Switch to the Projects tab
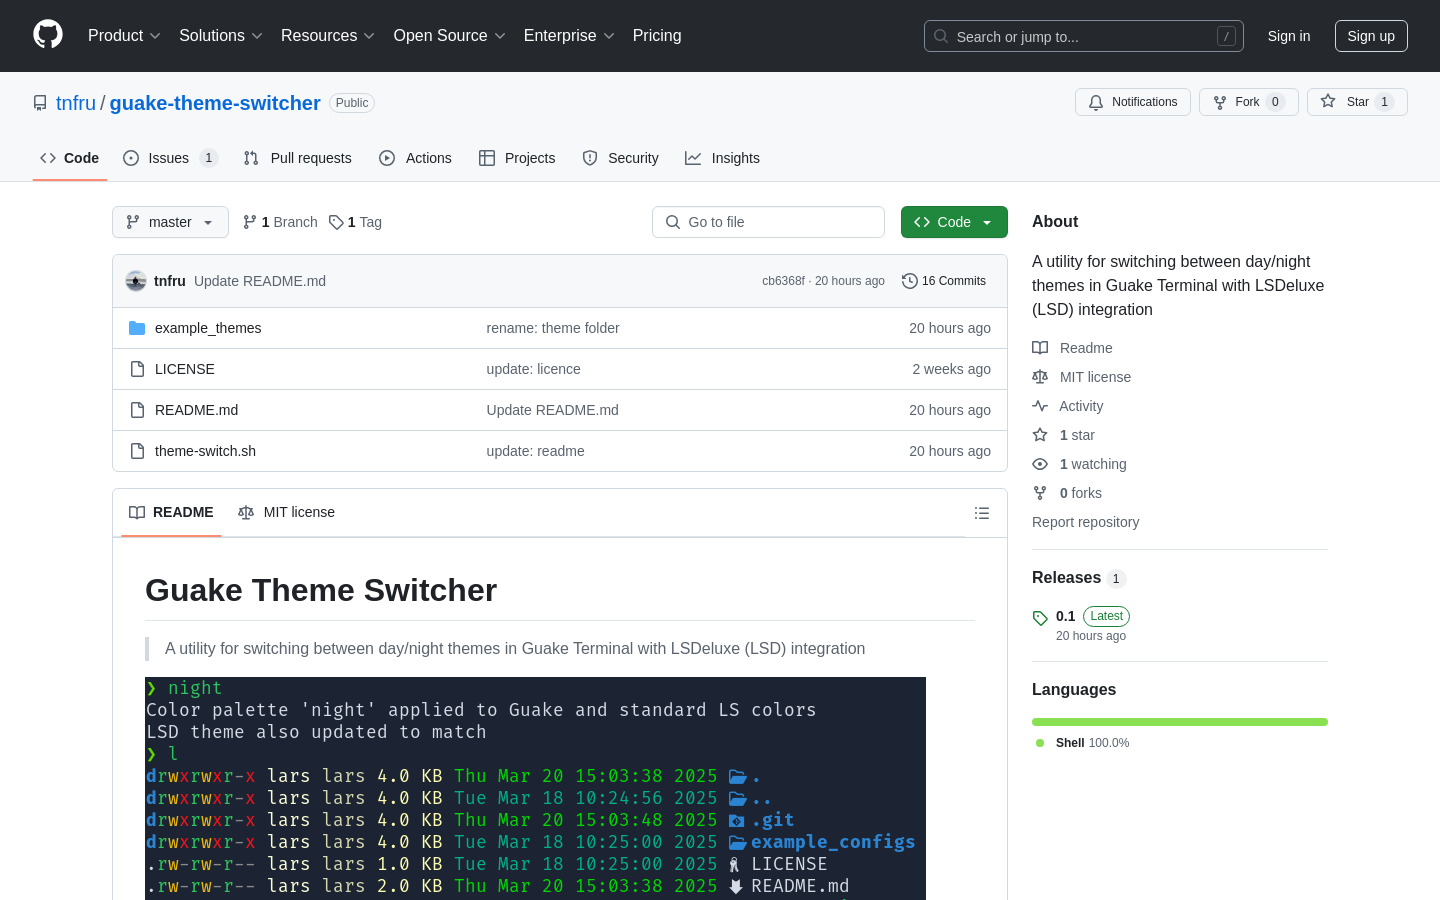 pyautogui.click(x=517, y=158)
